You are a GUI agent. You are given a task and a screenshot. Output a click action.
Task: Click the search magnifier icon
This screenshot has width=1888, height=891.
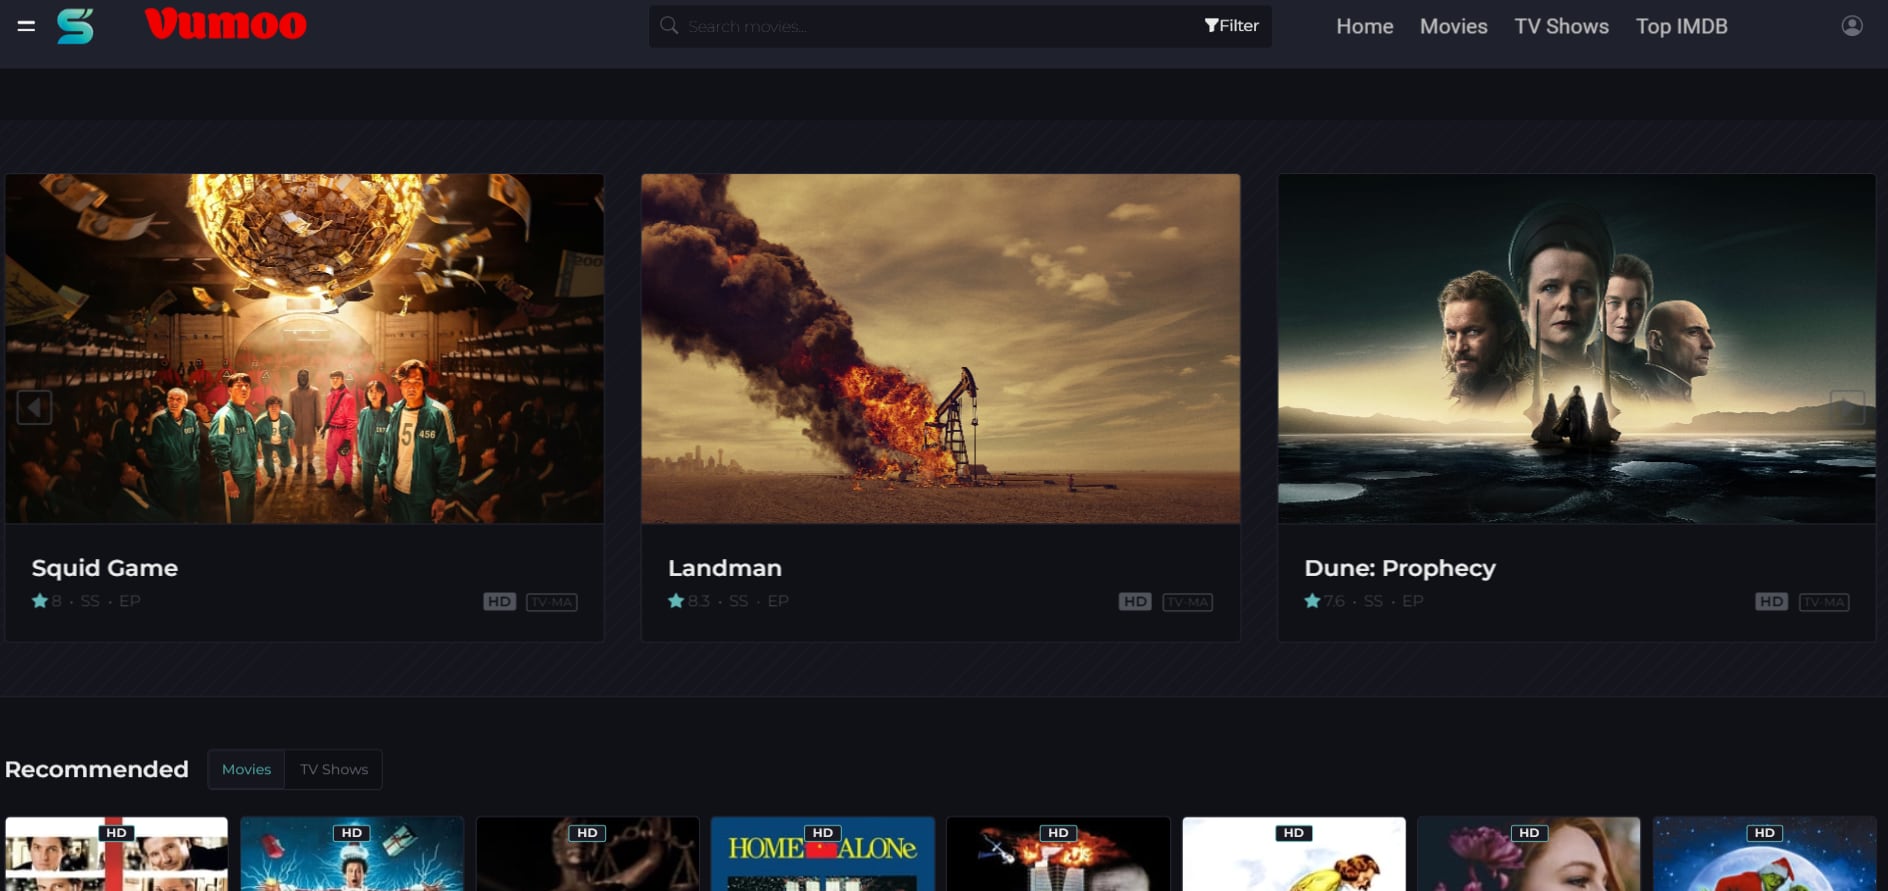click(669, 25)
